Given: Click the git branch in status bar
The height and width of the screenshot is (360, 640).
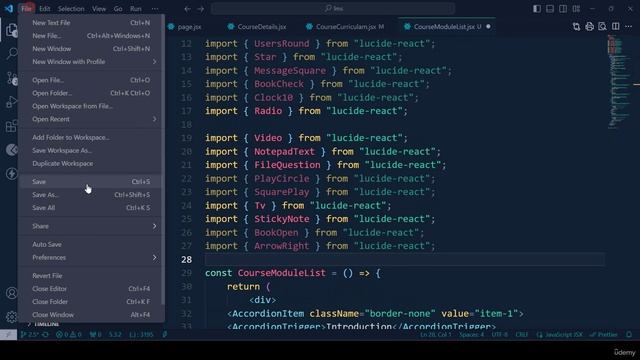Looking at the screenshot, I should click(x=30, y=335).
